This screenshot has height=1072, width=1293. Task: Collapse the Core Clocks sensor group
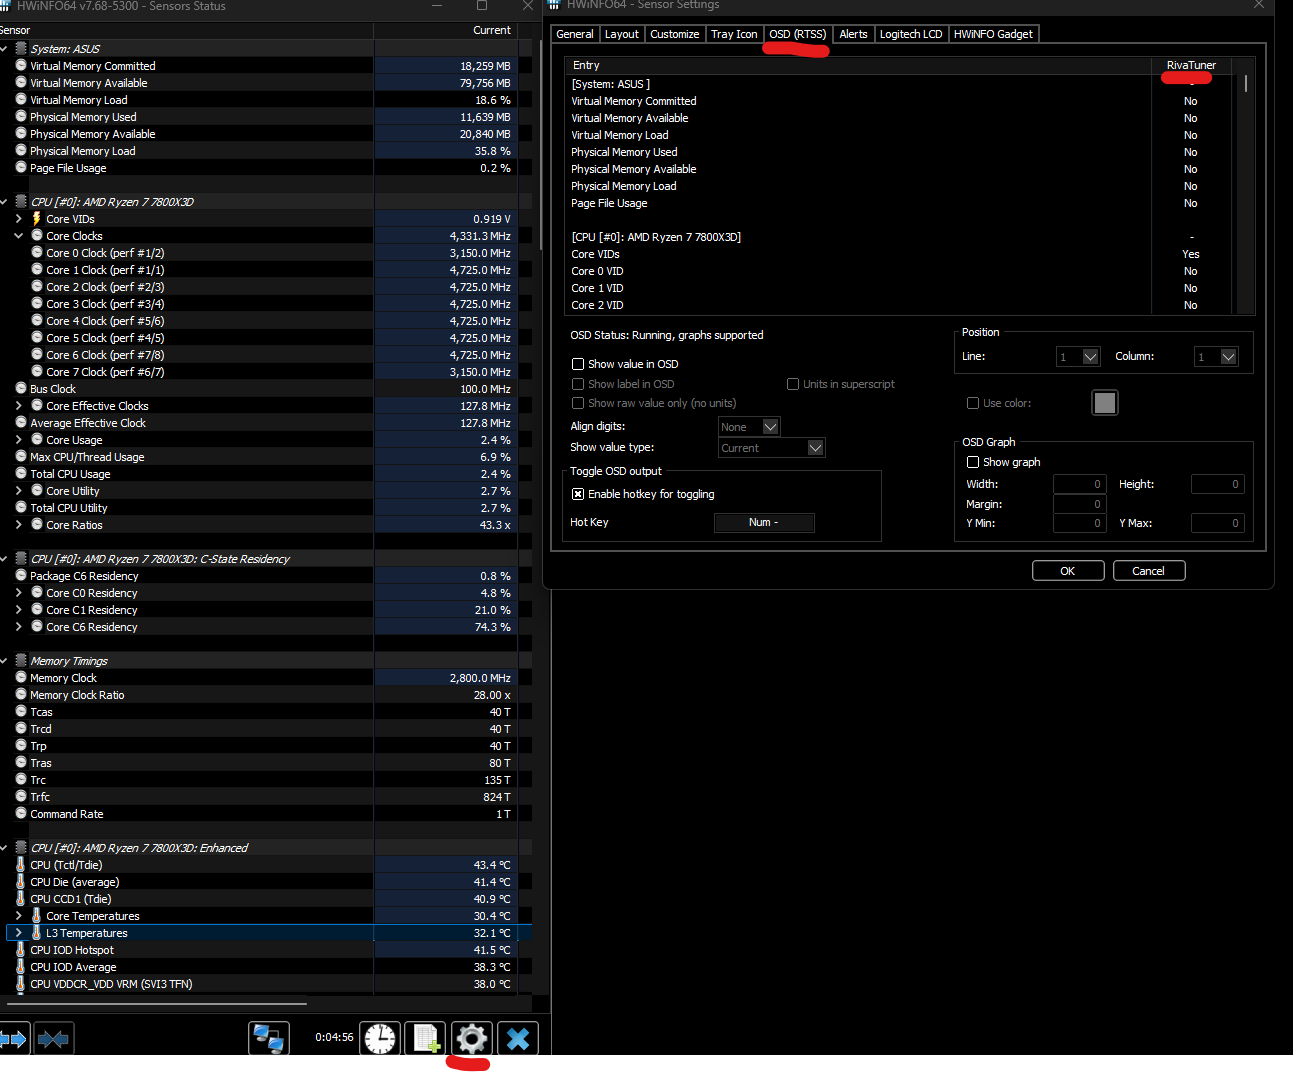pos(18,235)
